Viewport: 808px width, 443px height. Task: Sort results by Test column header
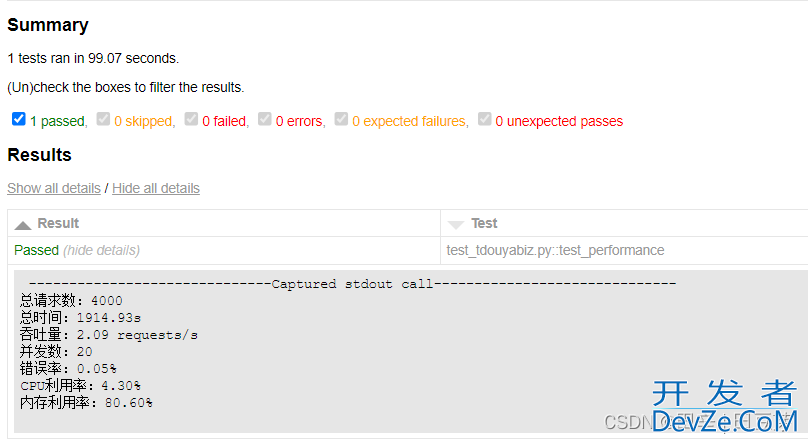(484, 223)
